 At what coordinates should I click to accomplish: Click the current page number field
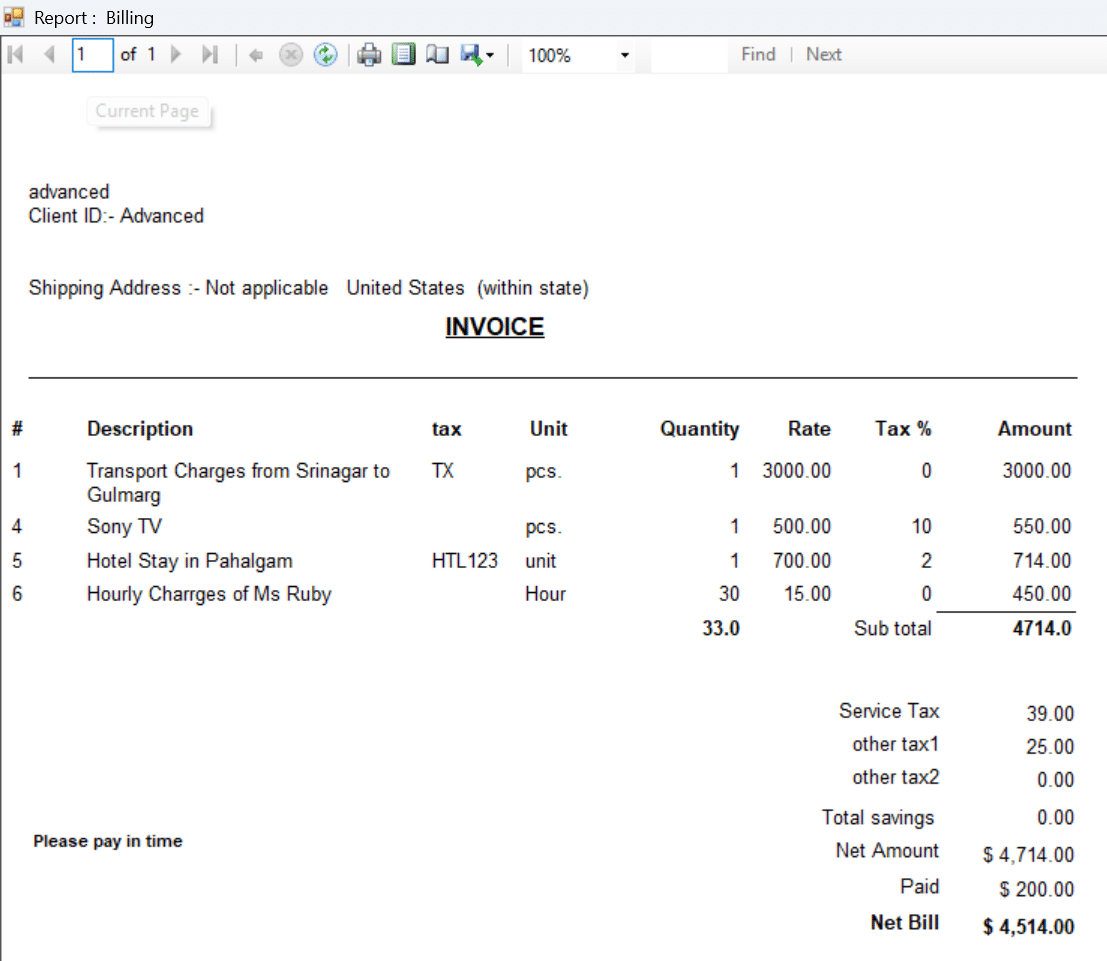[92, 55]
